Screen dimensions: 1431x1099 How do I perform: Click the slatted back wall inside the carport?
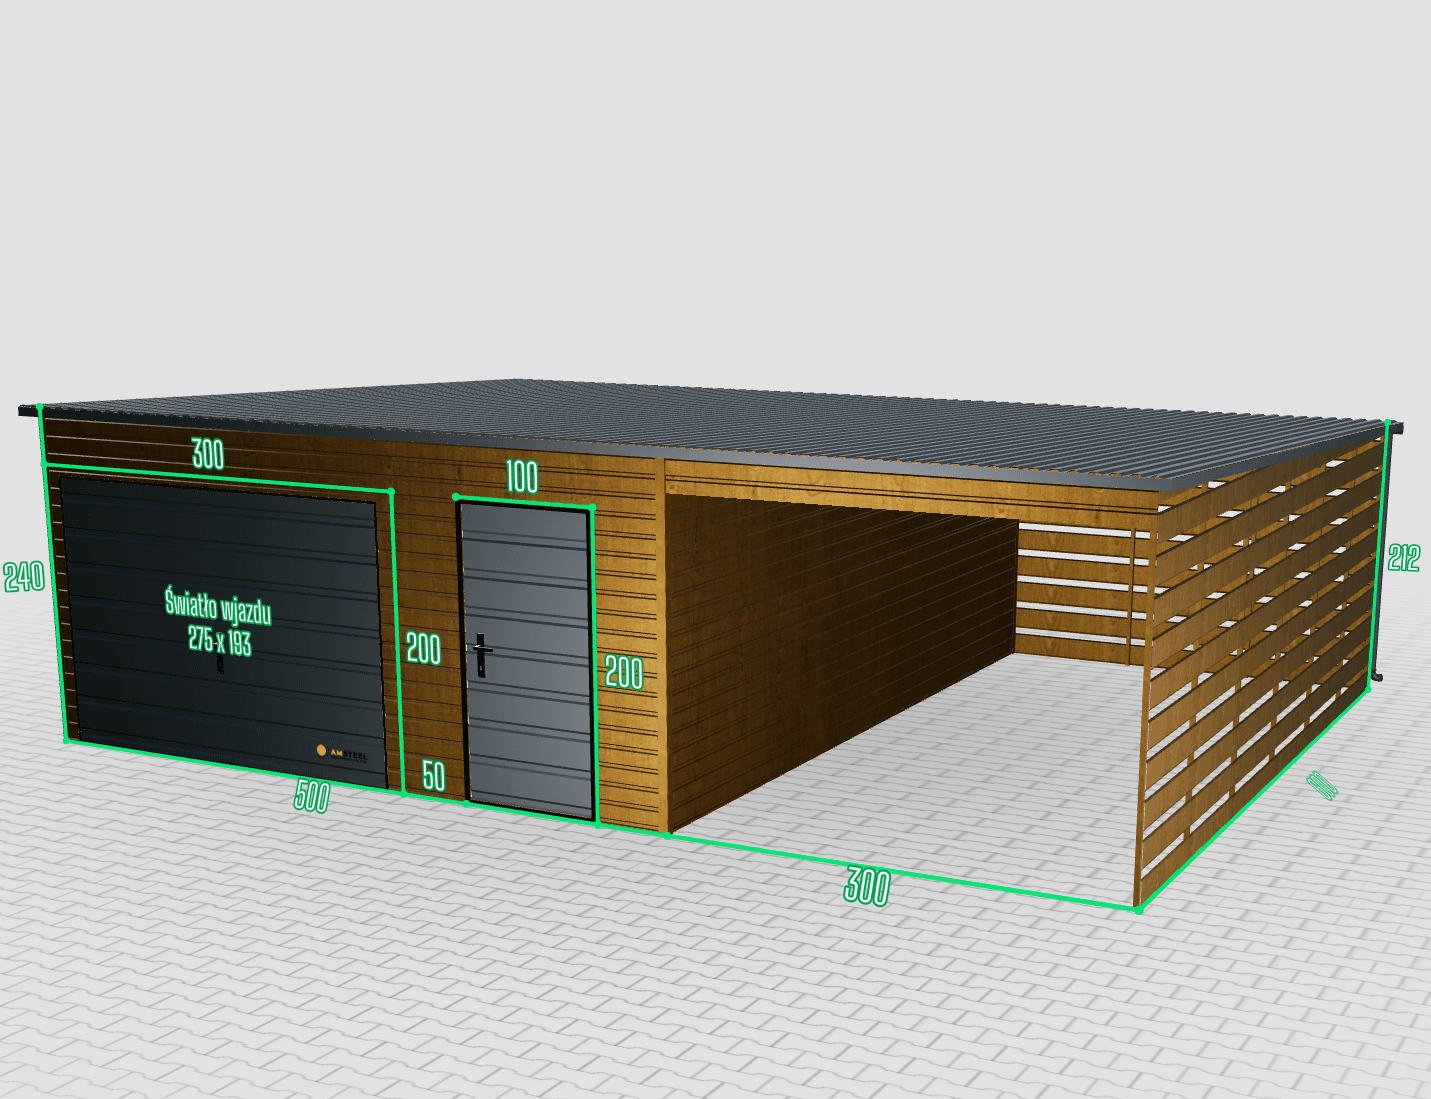tap(1075, 590)
